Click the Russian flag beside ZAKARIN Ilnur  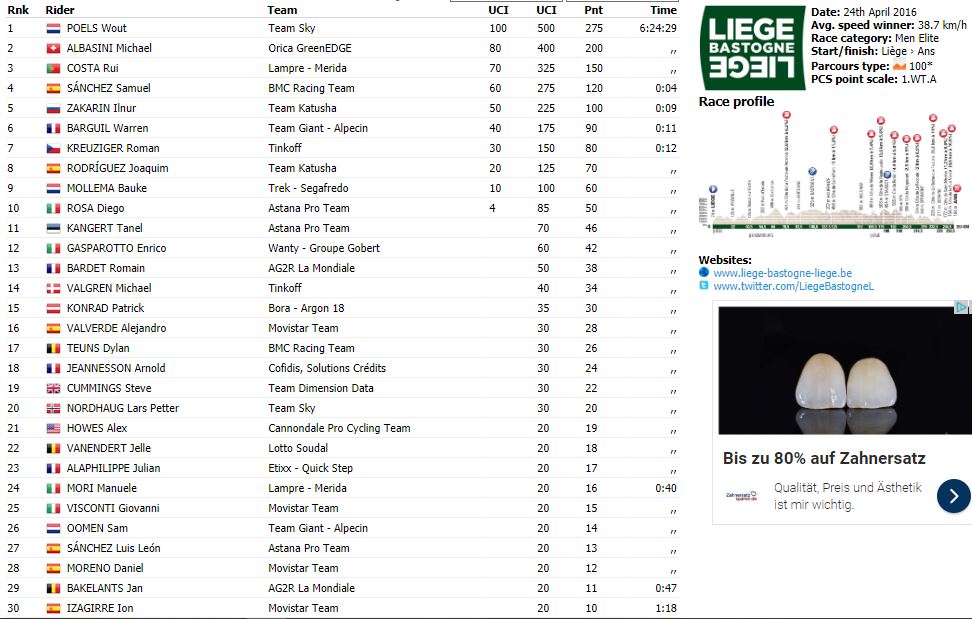pyautogui.click(x=53, y=108)
